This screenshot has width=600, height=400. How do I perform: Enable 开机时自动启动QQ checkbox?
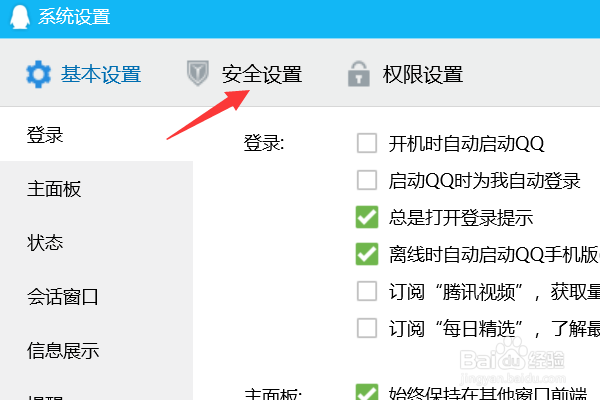(x=367, y=143)
